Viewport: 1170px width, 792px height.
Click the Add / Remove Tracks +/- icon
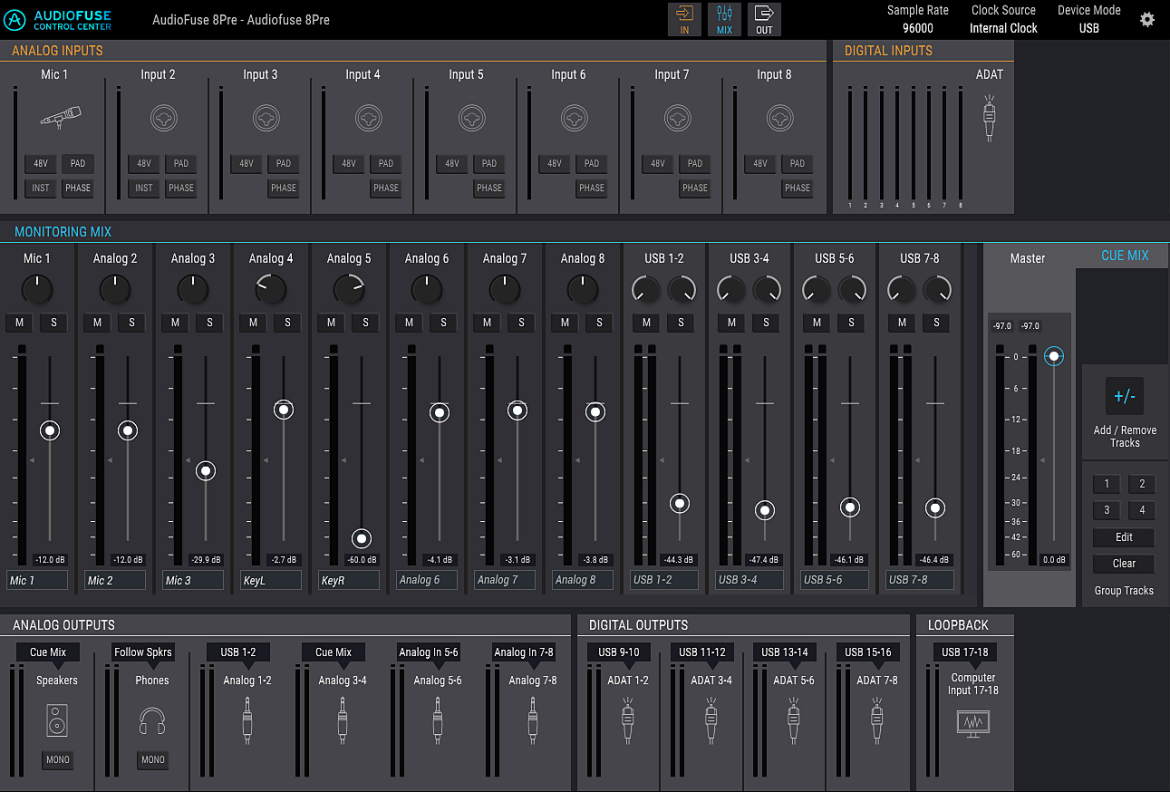pyautogui.click(x=1124, y=396)
